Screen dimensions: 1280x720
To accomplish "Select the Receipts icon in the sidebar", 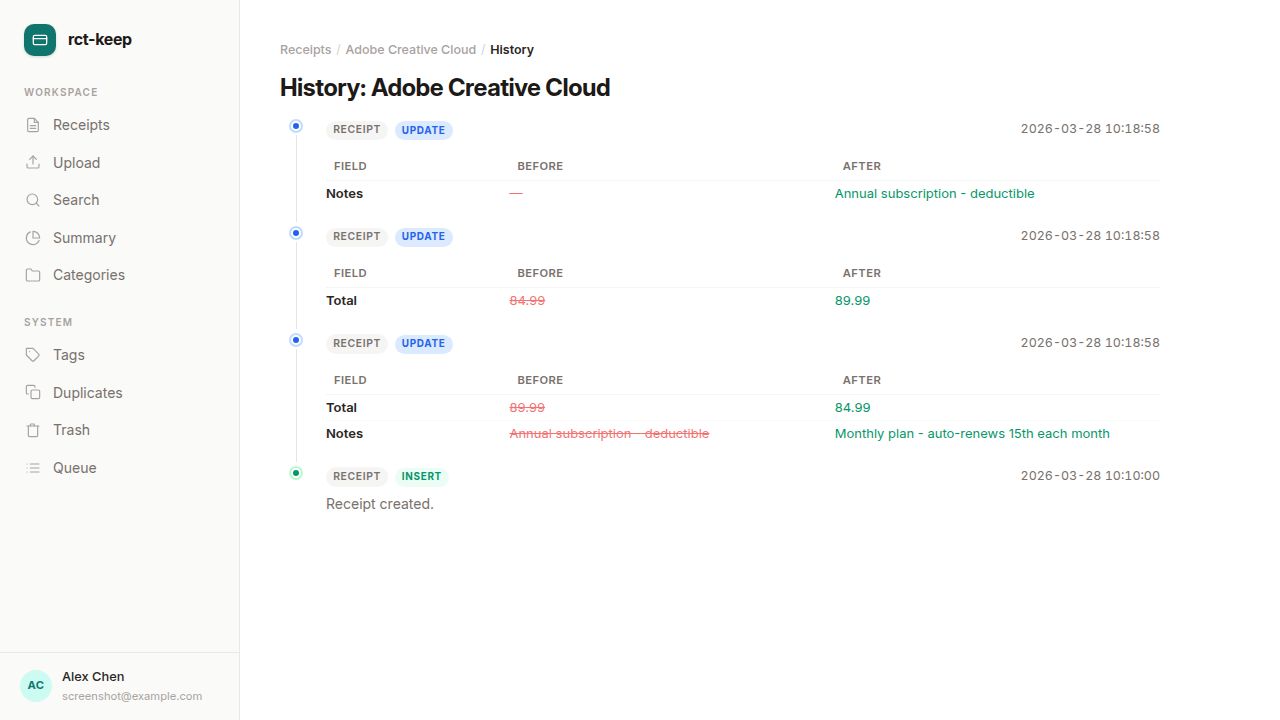I will [34, 124].
